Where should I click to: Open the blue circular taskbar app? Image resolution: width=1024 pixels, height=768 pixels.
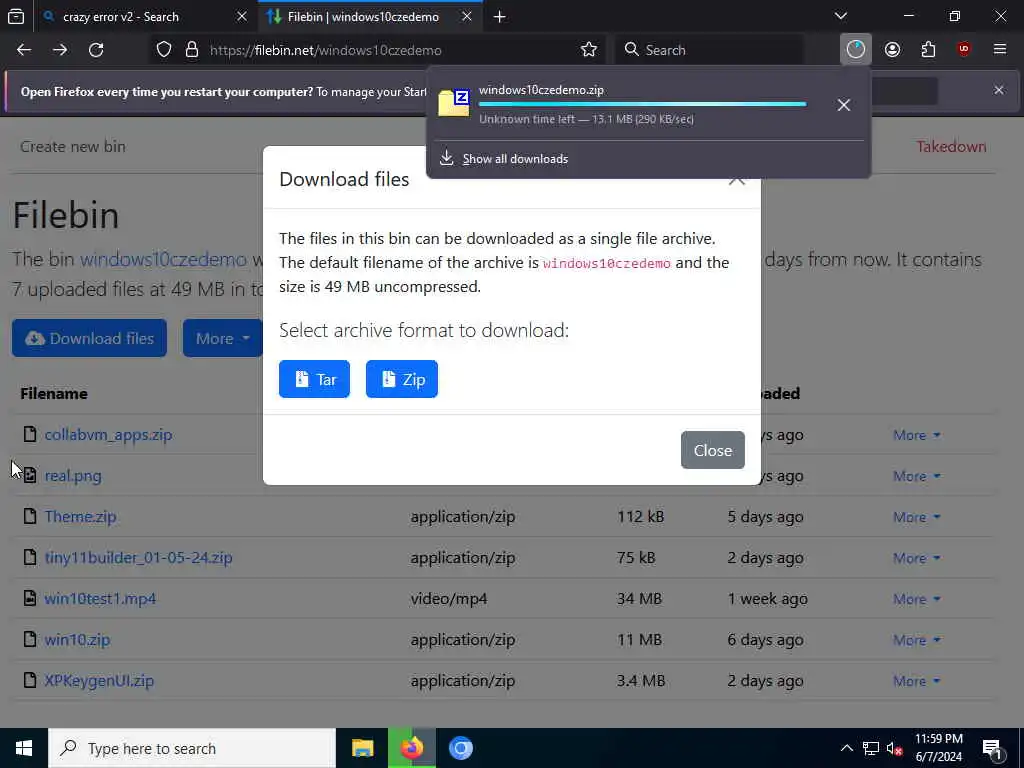461,748
